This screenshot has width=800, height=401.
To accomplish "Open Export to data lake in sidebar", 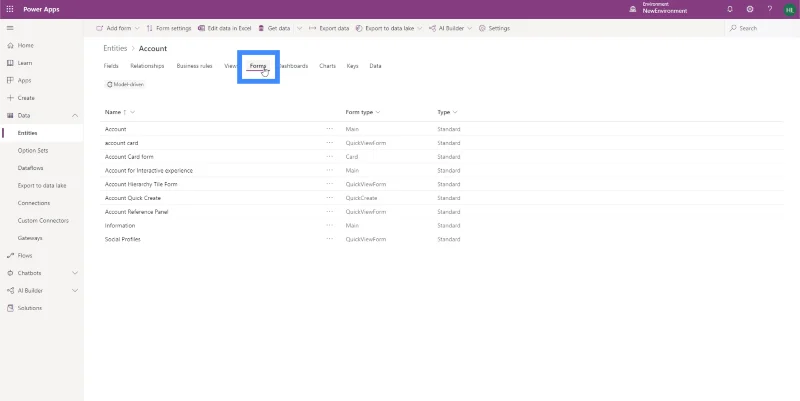I will (x=42, y=186).
